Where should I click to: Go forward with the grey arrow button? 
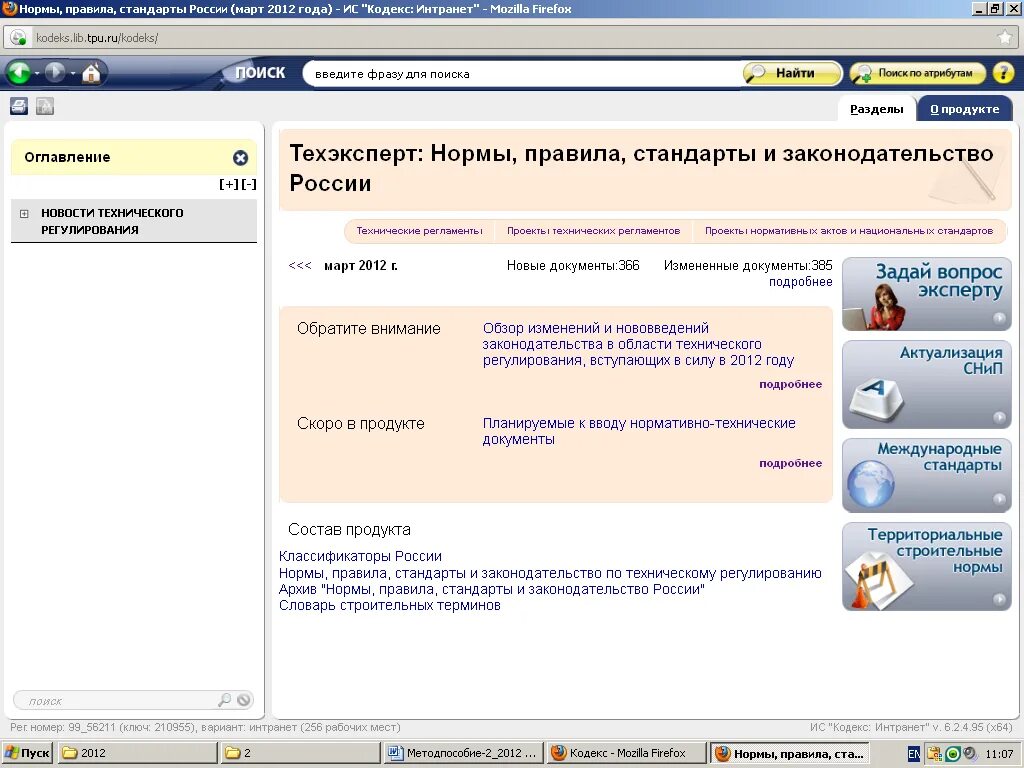click(55, 72)
